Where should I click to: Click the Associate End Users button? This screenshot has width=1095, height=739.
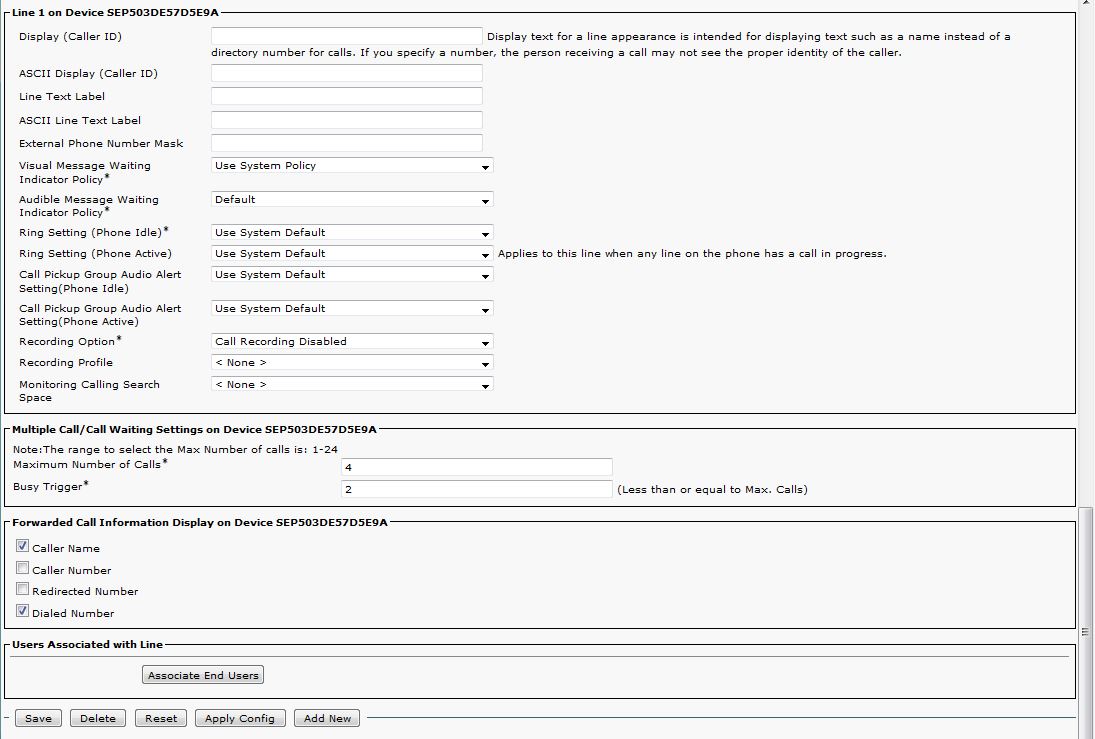pyautogui.click(x=203, y=676)
